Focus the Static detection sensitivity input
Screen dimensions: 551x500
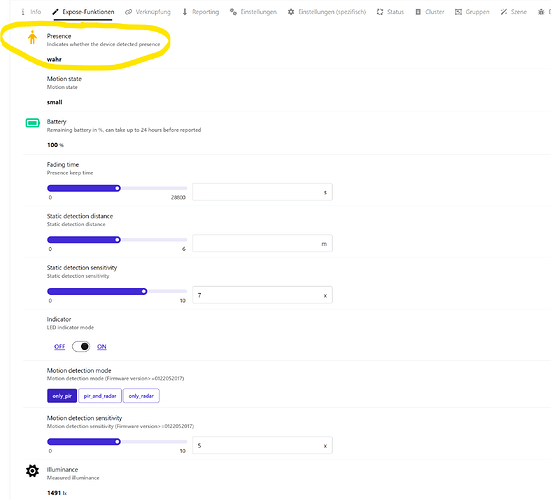click(262, 295)
